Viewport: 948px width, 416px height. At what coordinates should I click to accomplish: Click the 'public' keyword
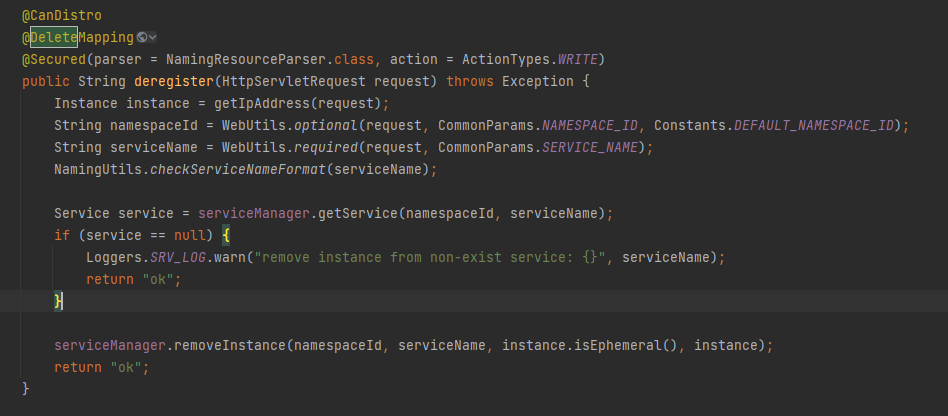[46, 82]
